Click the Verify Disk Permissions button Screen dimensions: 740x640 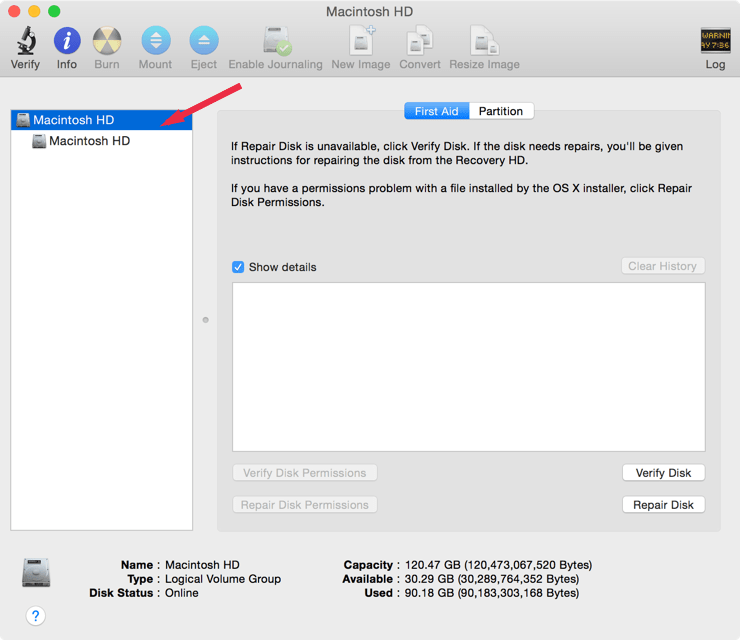(304, 472)
